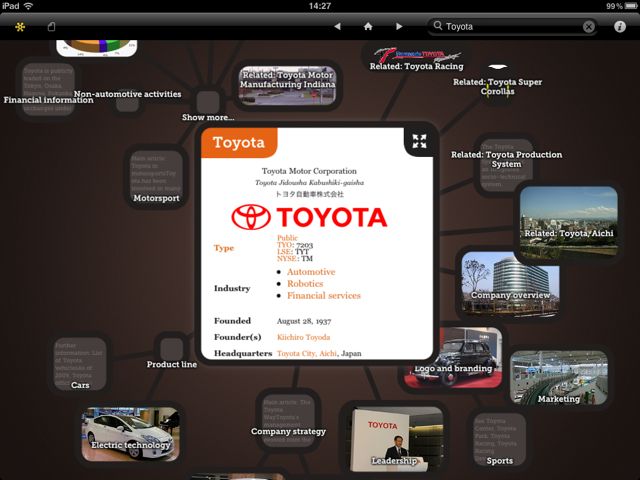Screen dimensions: 640x480
Task: Open Related: Toyota, Aichi thumbnail
Action: point(569,222)
